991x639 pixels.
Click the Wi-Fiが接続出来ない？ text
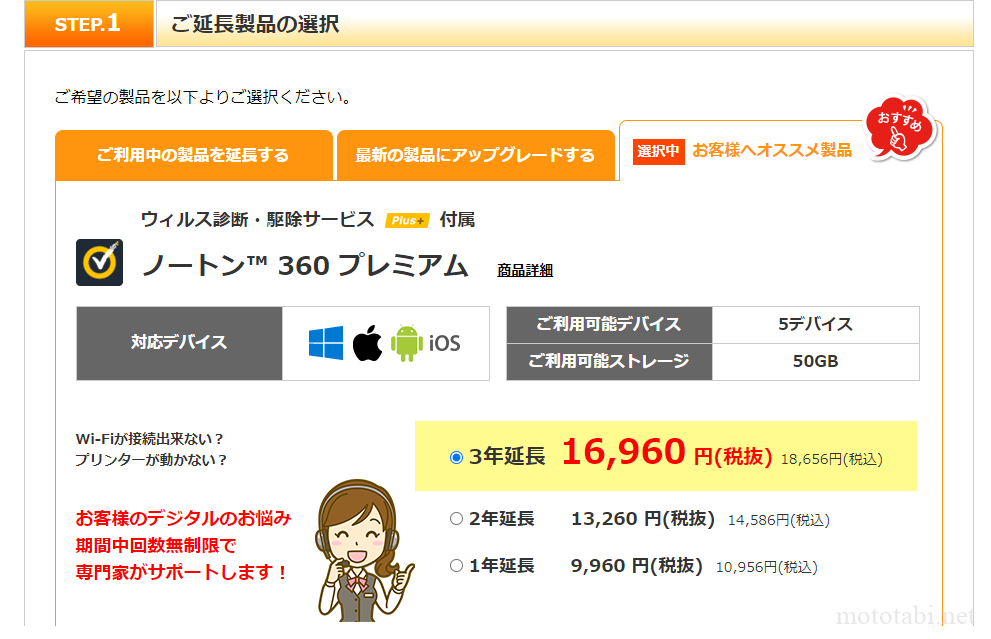(150, 439)
